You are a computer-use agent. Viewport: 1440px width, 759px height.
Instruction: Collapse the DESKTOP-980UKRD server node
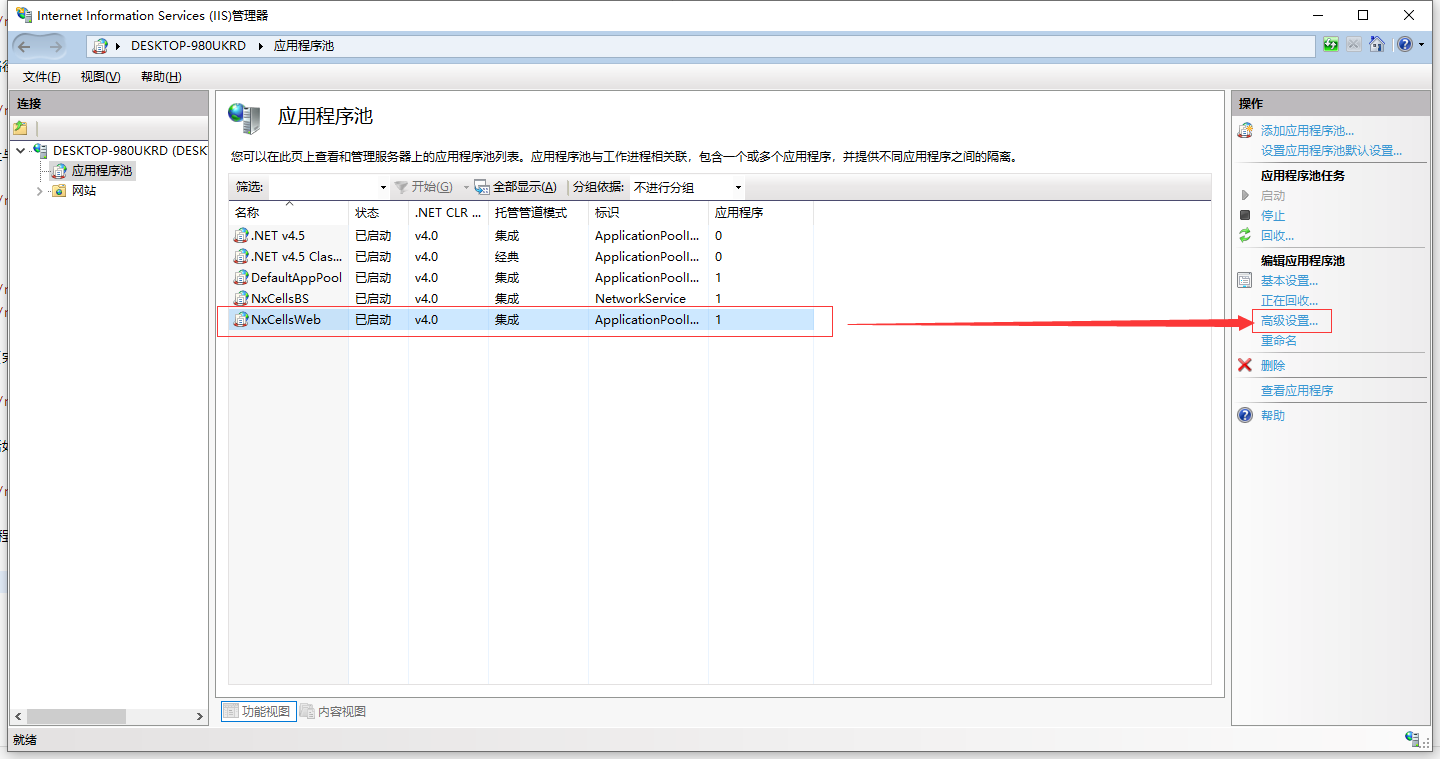21,151
